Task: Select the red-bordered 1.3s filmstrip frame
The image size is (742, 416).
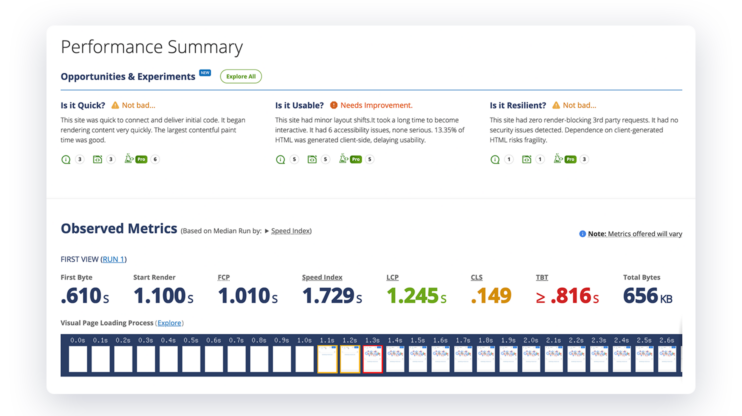Action: (x=372, y=358)
